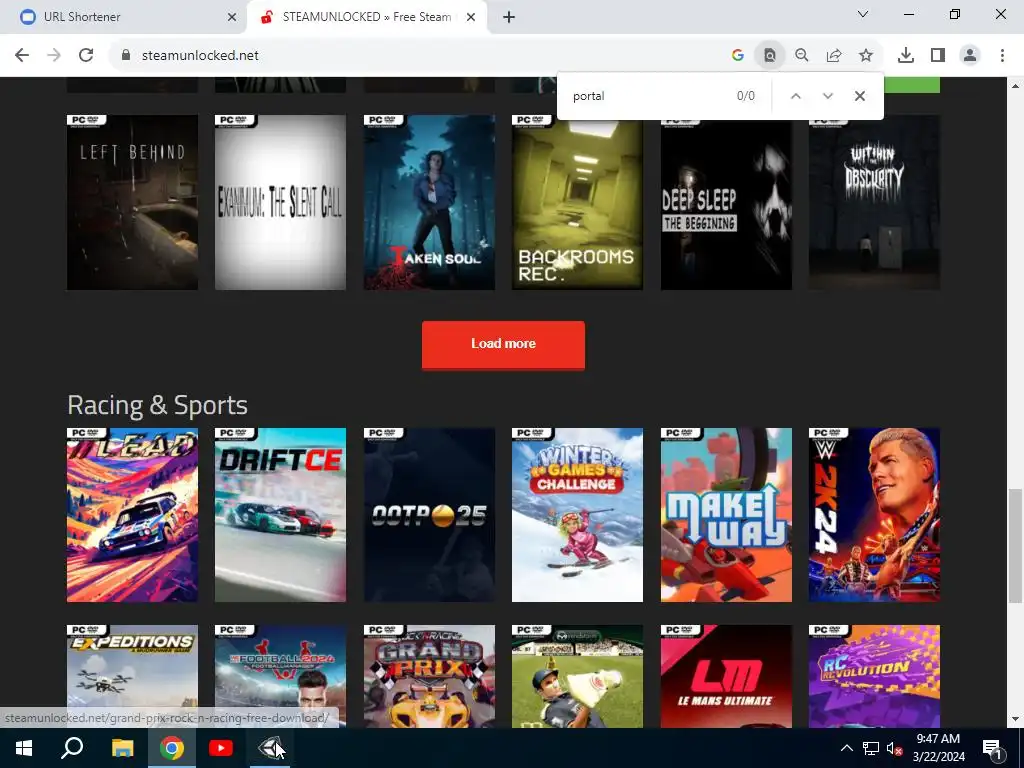
Task: Open File Explorer from the taskbar
Action: pyautogui.click(x=122, y=748)
